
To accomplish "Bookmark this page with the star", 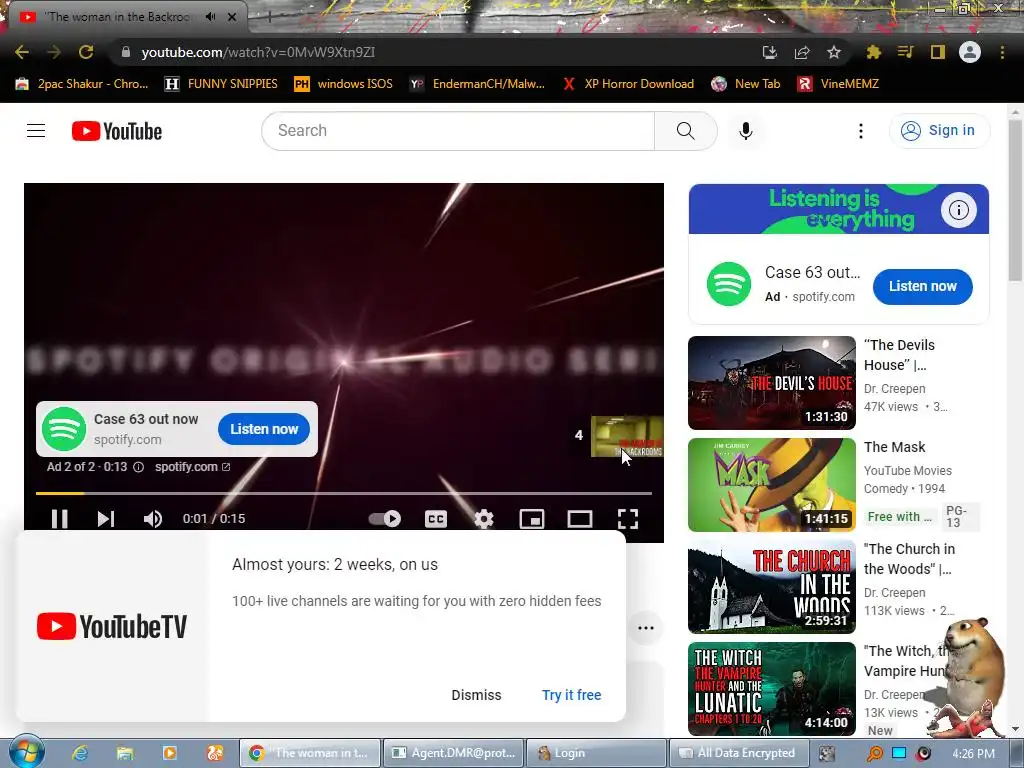I will [x=834, y=52].
